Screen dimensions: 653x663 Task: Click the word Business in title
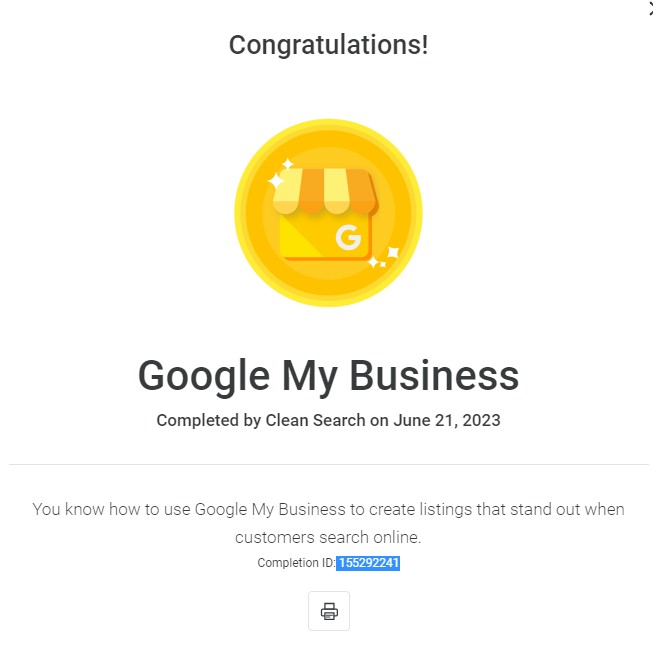tap(434, 375)
